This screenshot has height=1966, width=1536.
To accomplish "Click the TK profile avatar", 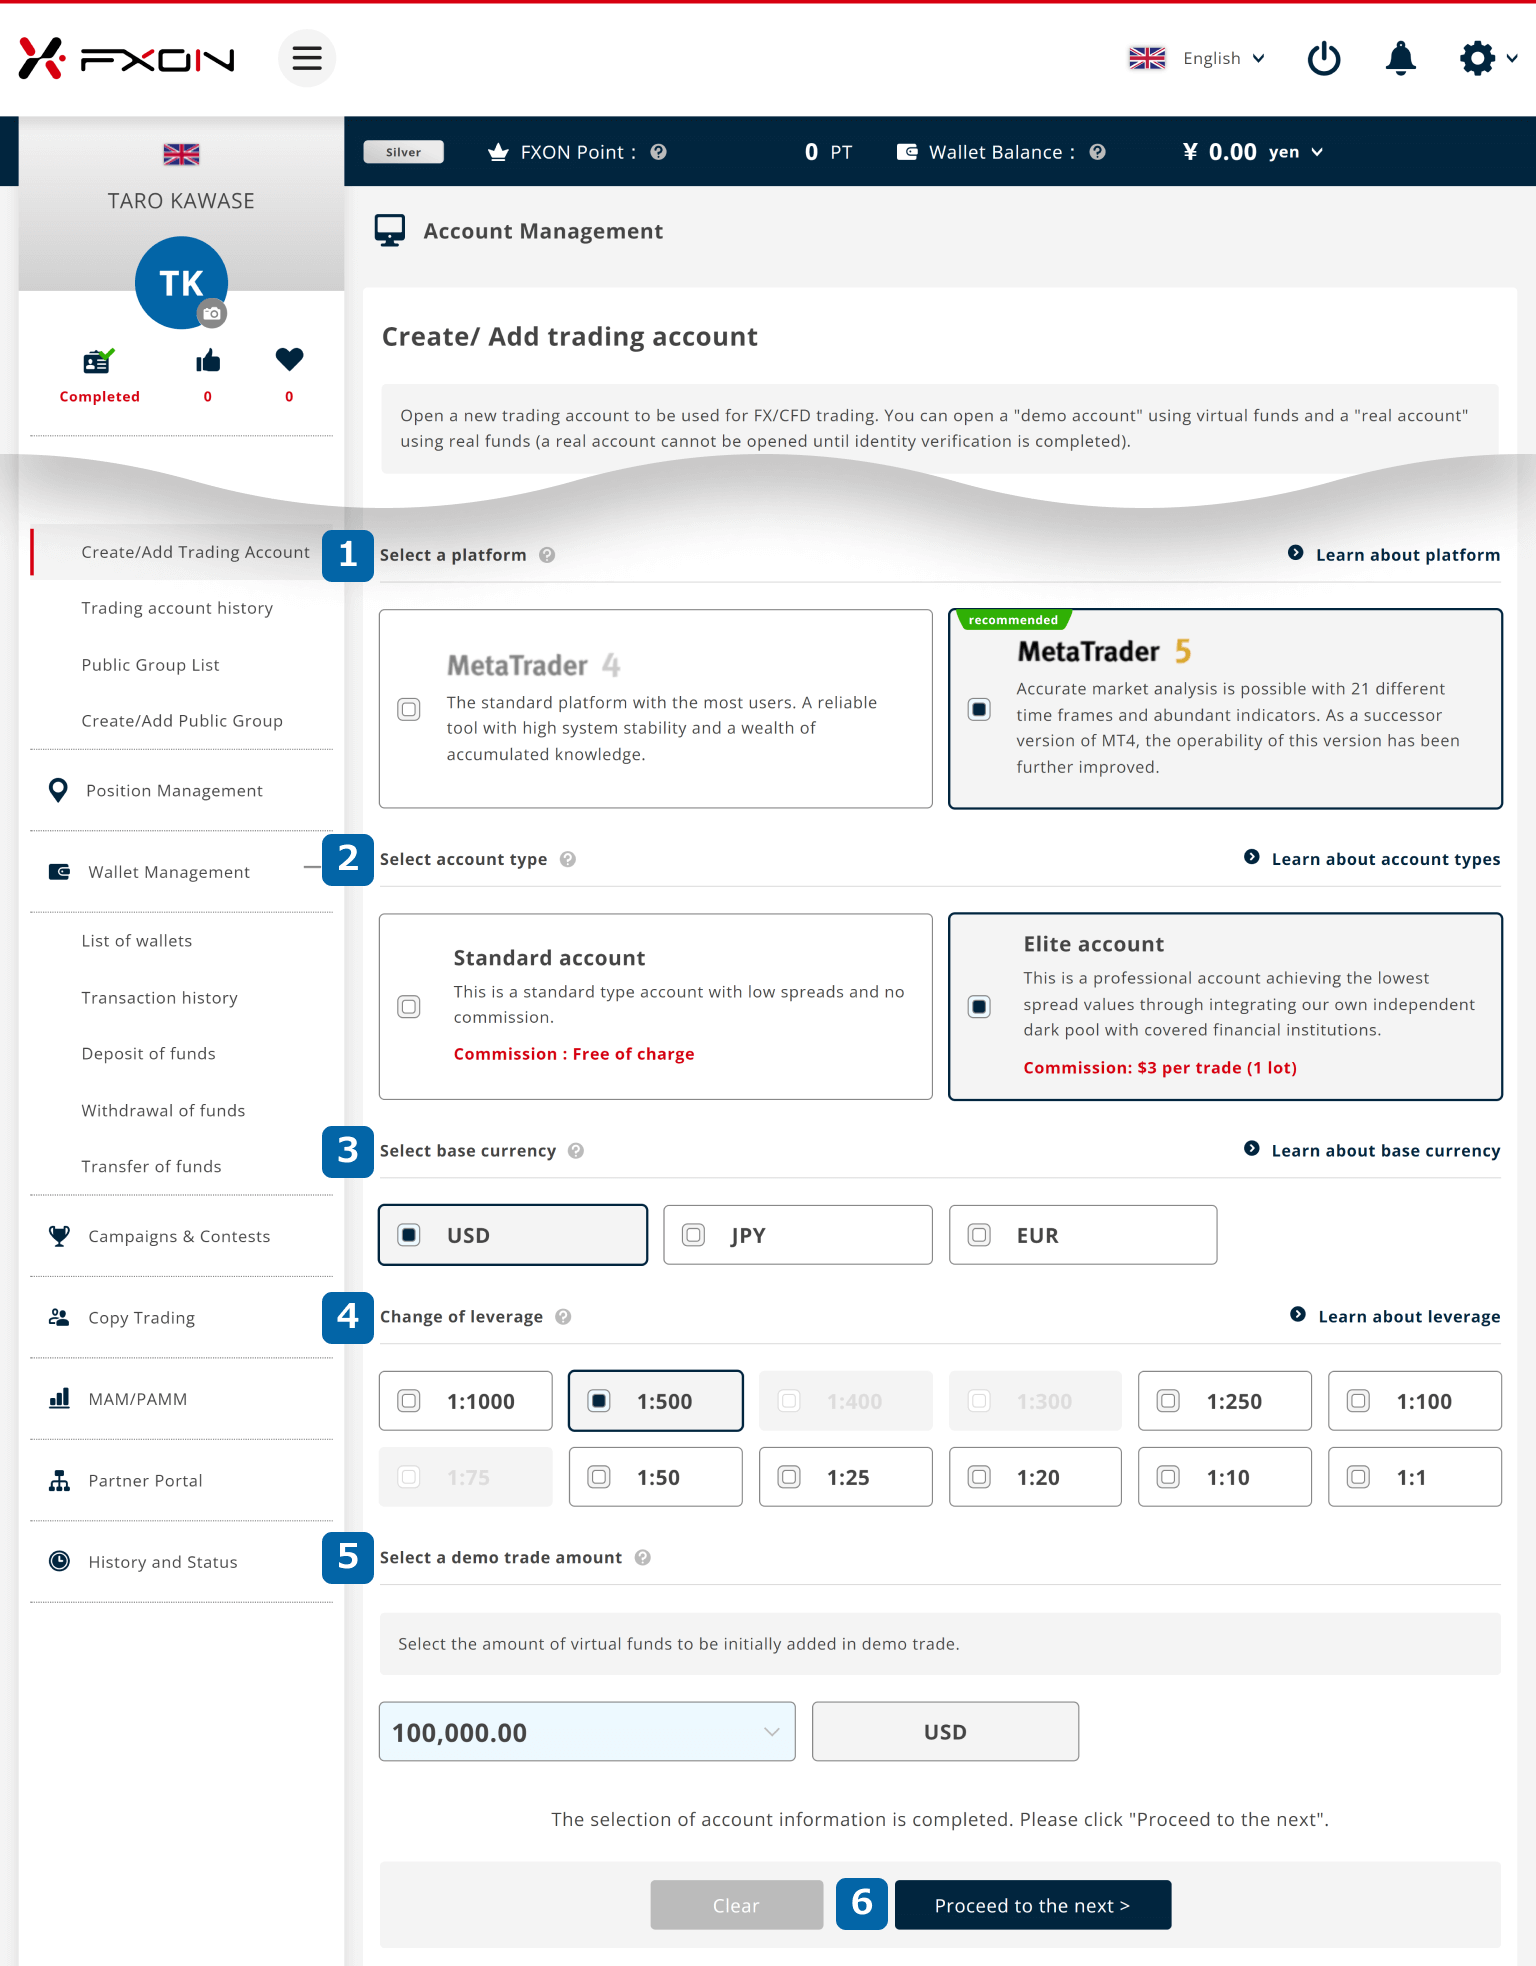I will [181, 282].
